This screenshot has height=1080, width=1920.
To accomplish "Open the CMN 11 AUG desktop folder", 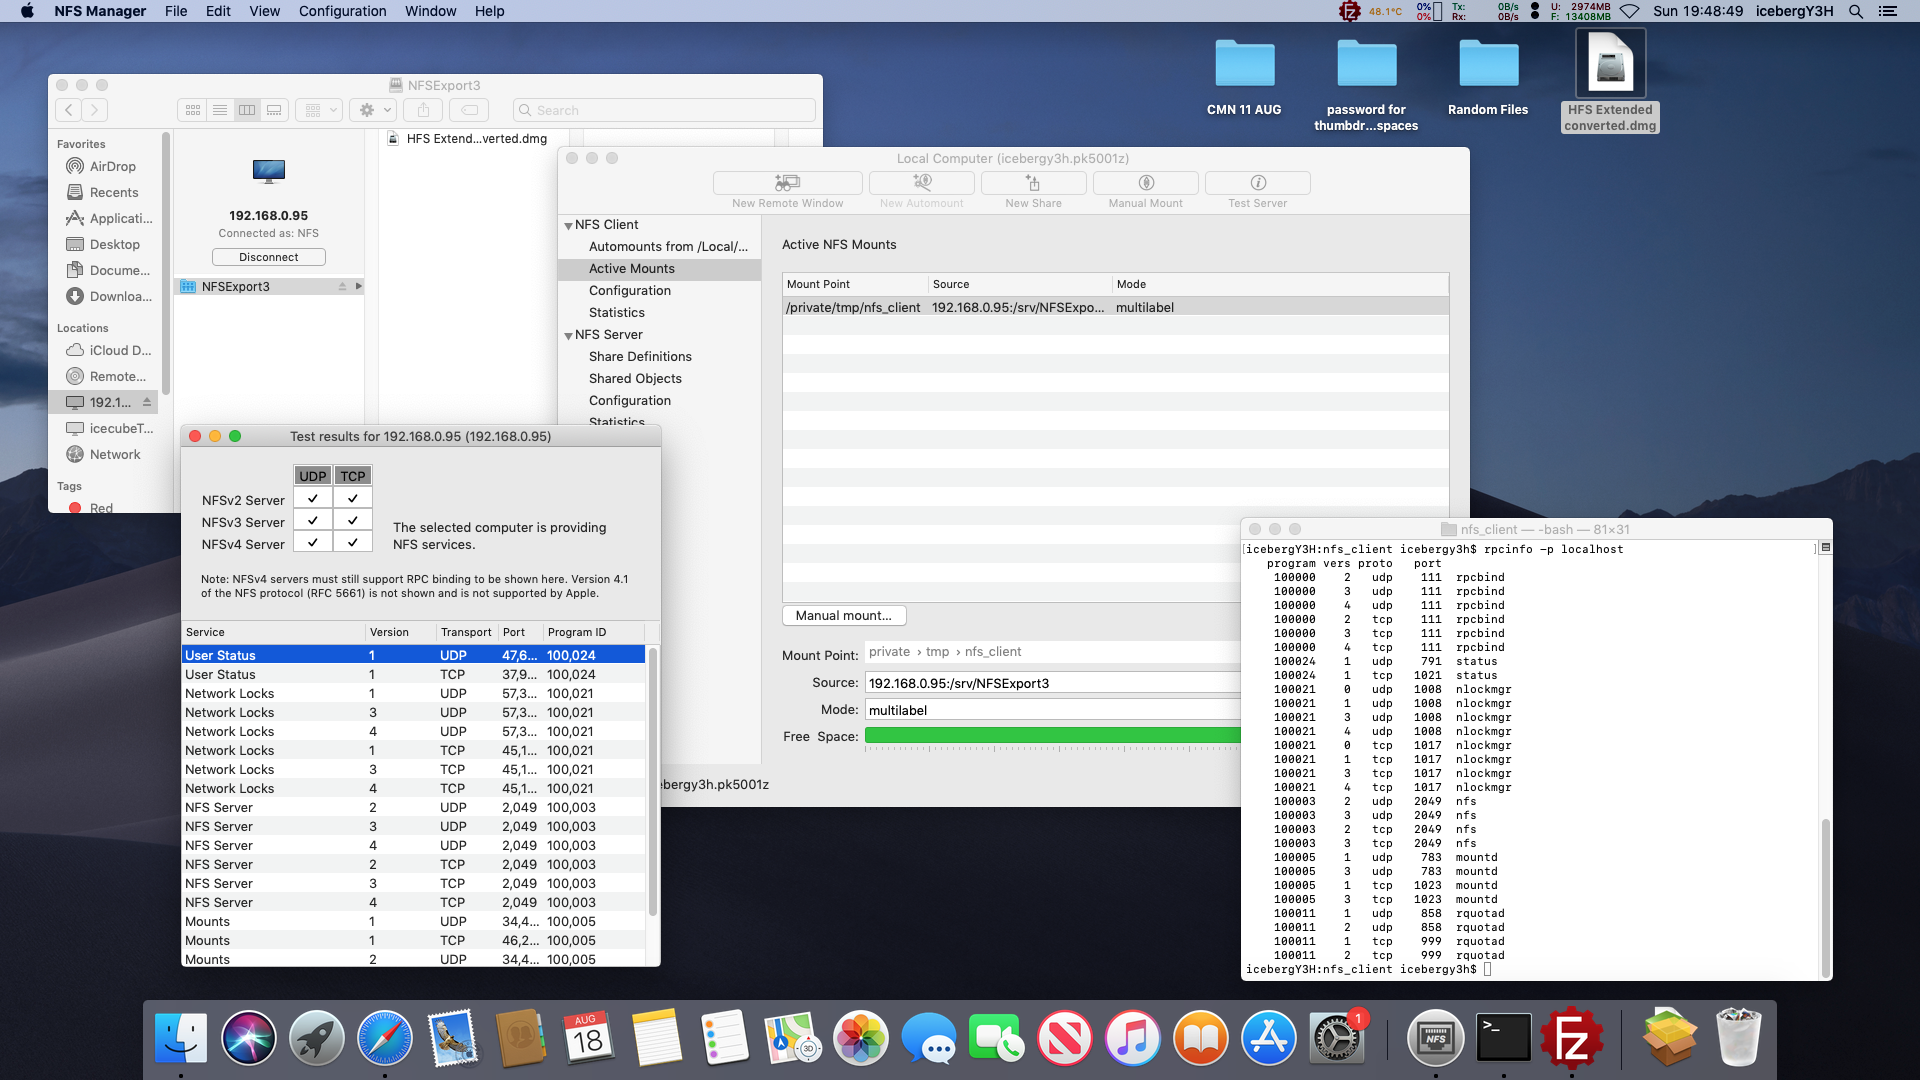I will coord(1244,78).
